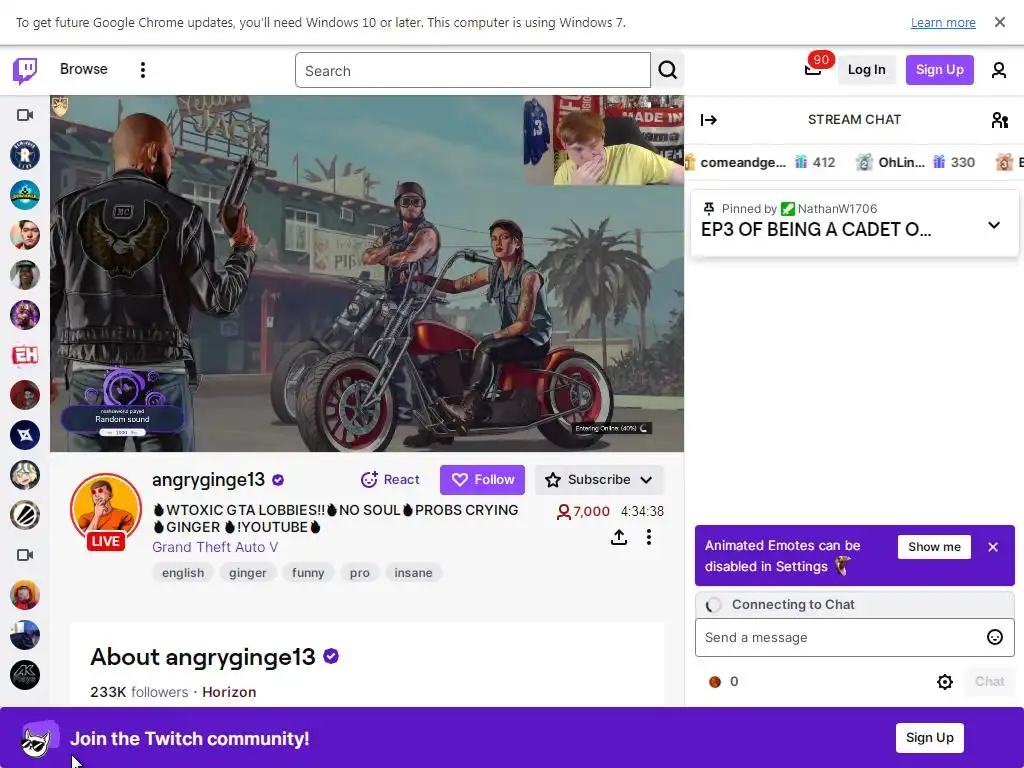Image resolution: width=1024 pixels, height=768 pixels.
Task: Open the Grand Theft Auto V category link
Action: (x=215, y=547)
